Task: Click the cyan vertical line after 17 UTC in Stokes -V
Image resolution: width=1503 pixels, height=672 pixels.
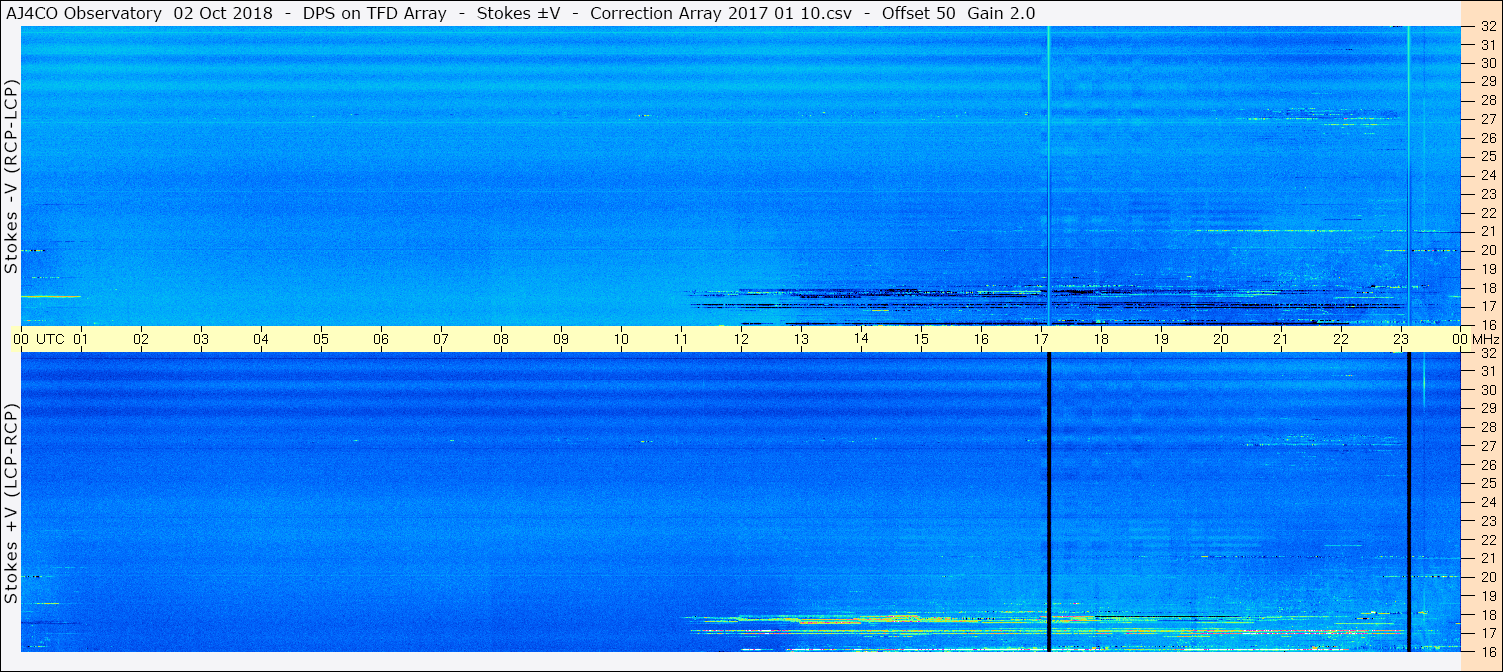Action: tap(1048, 175)
